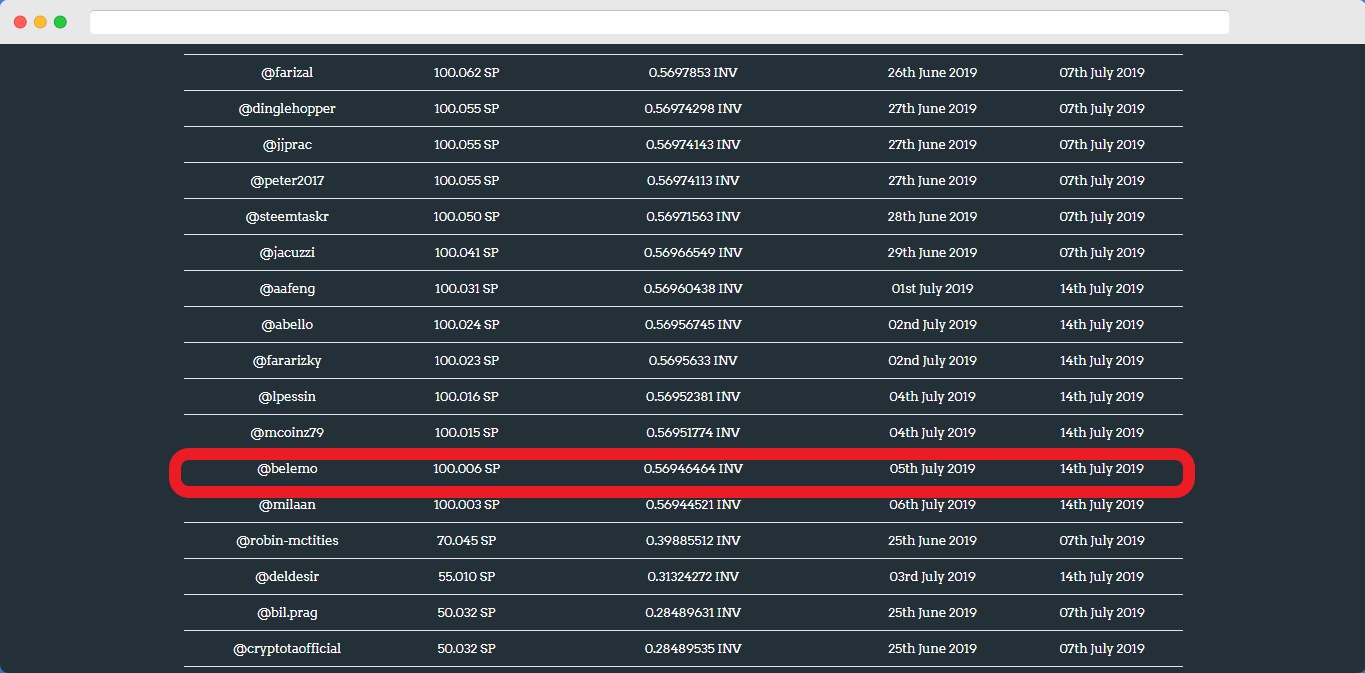Open the @fararizky username link
Viewport: 1365px width, 673px height.
(x=287, y=361)
